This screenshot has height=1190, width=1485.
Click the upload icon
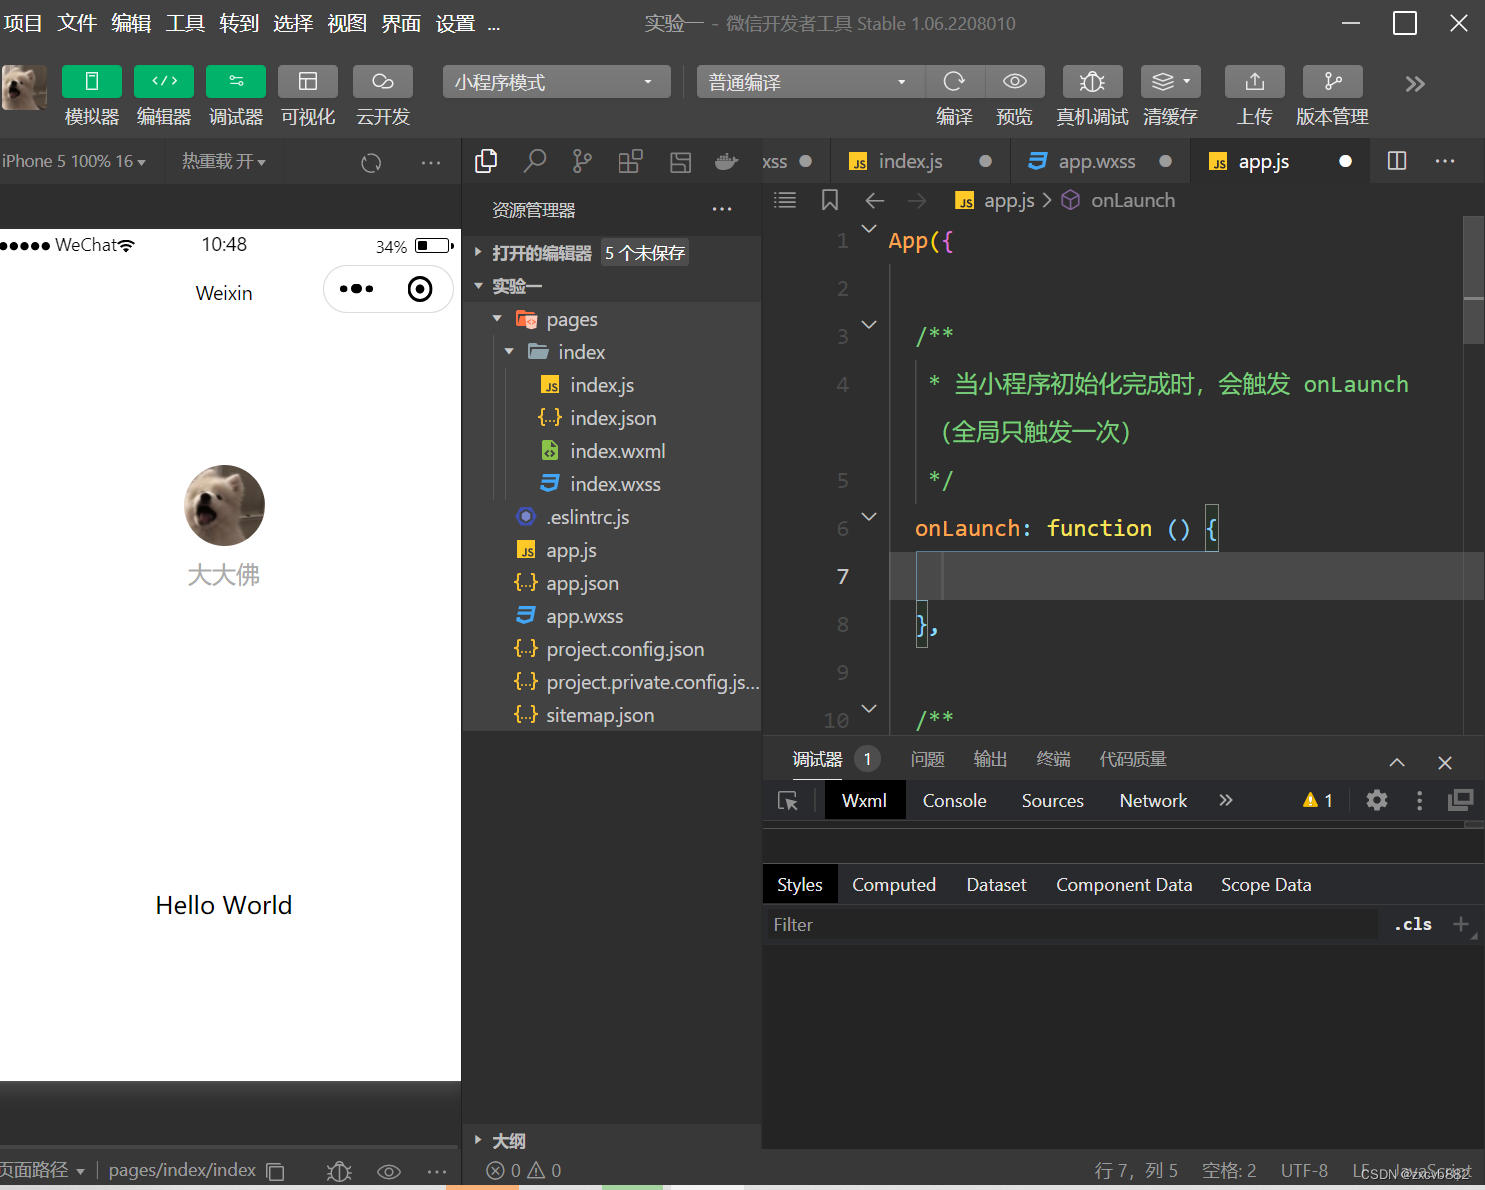1255,82
